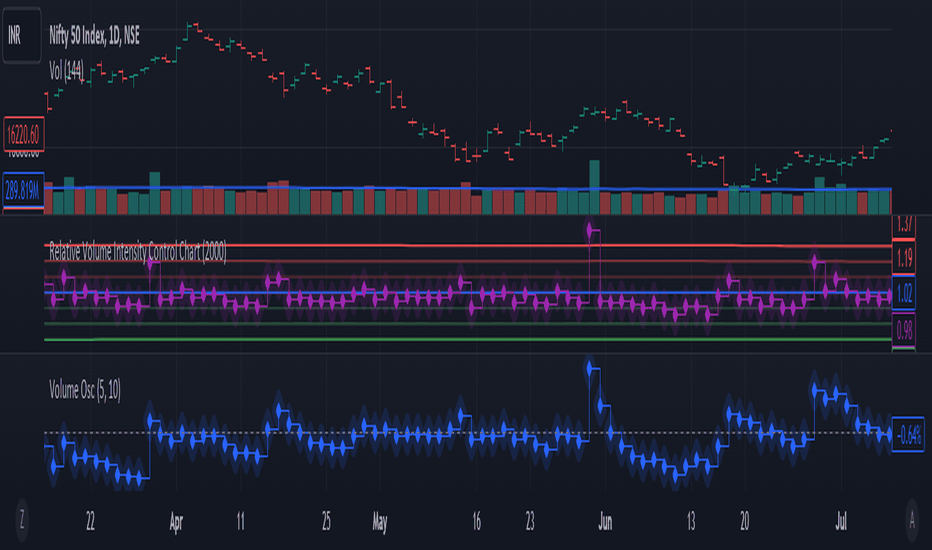The height and width of the screenshot is (550, 932).
Task: Click the -0.64% Volume Osc value label
Action: 908,435
